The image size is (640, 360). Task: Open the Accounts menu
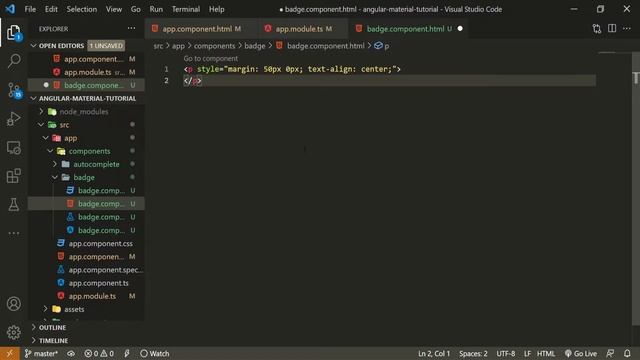[13, 304]
